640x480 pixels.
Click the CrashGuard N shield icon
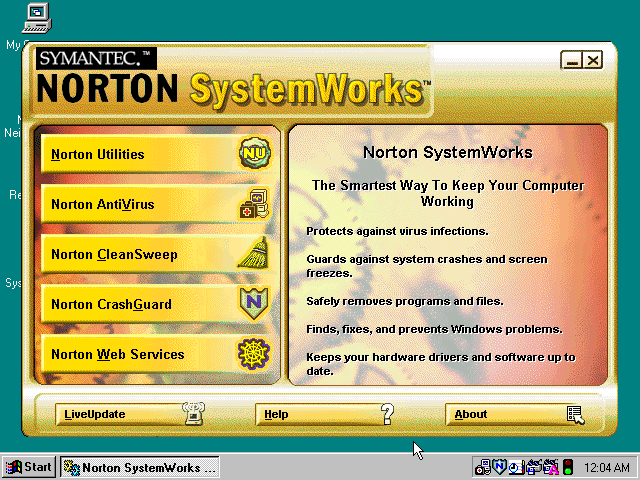253,303
